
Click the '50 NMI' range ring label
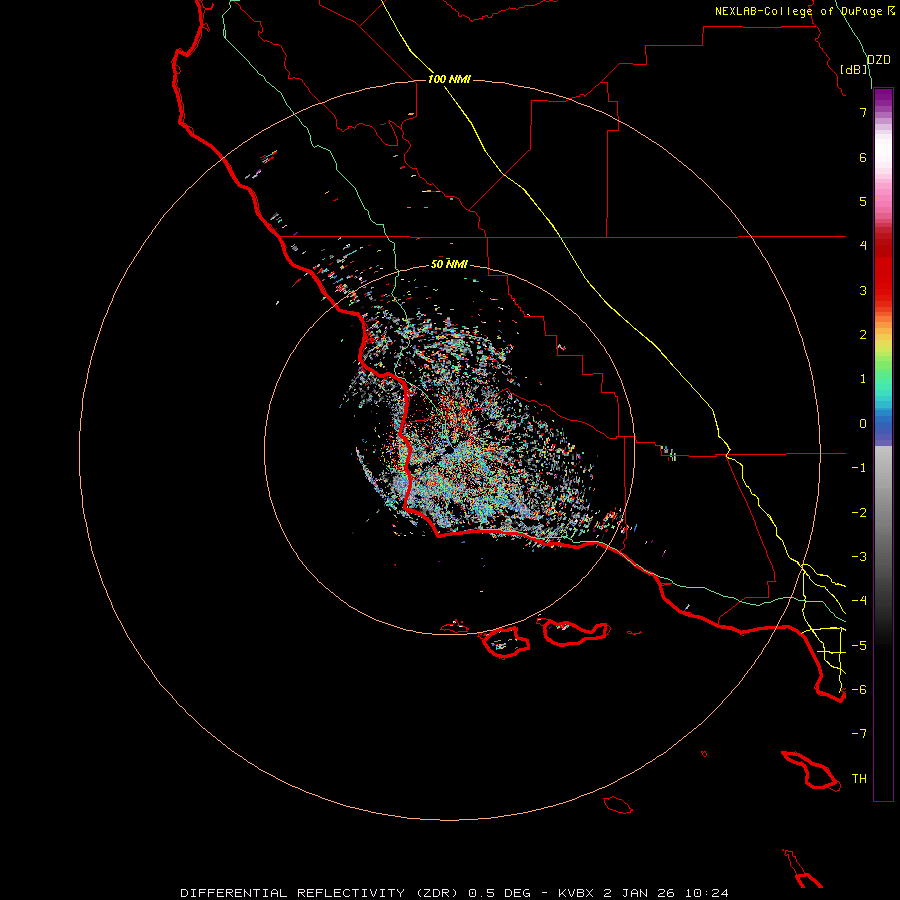449,264
